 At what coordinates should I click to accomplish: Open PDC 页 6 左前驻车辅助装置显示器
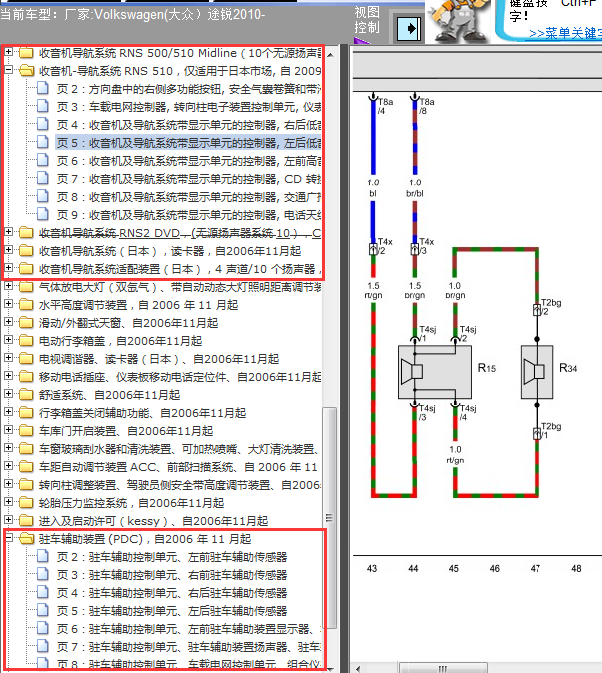tap(188, 629)
